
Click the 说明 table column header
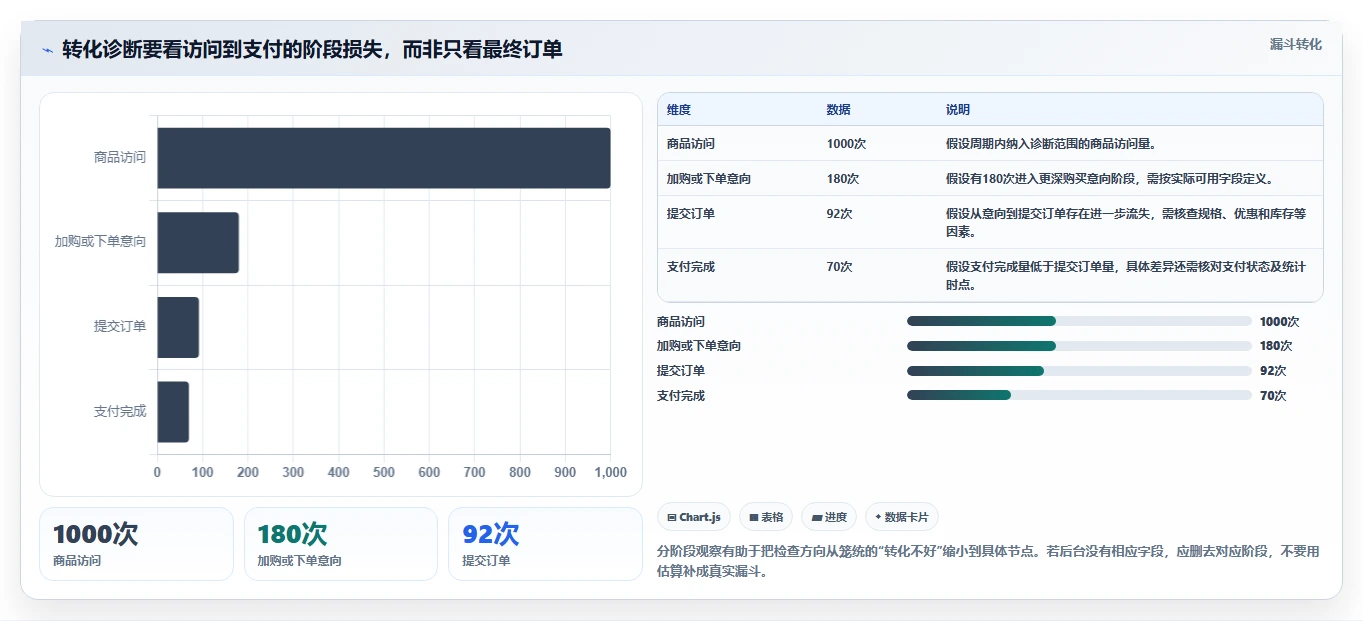click(958, 110)
